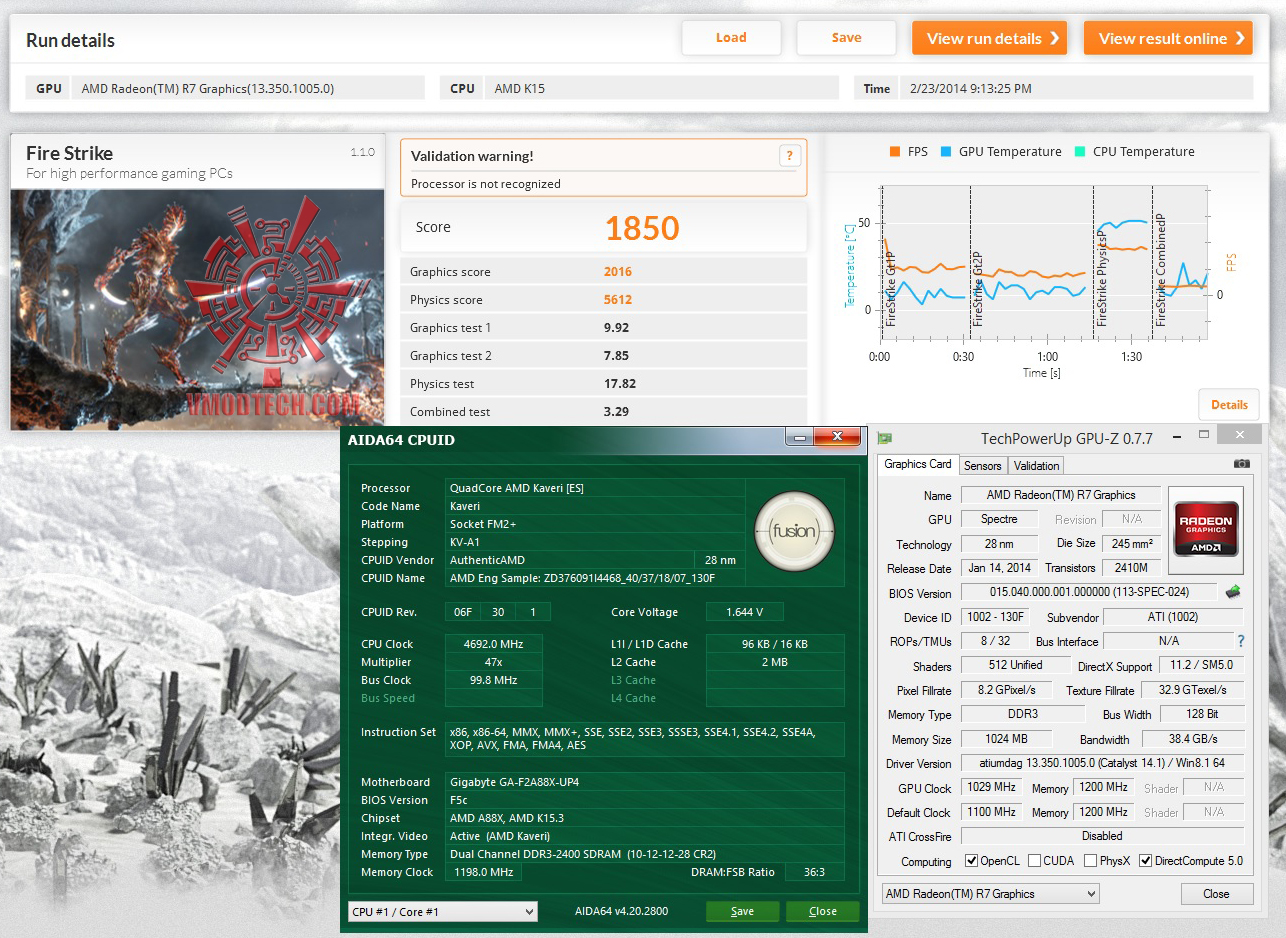Image resolution: width=1286 pixels, height=938 pixels.
Task: Toggle the OpenCL checkbox in GPU-Z
Action: [x=972, y=861]
